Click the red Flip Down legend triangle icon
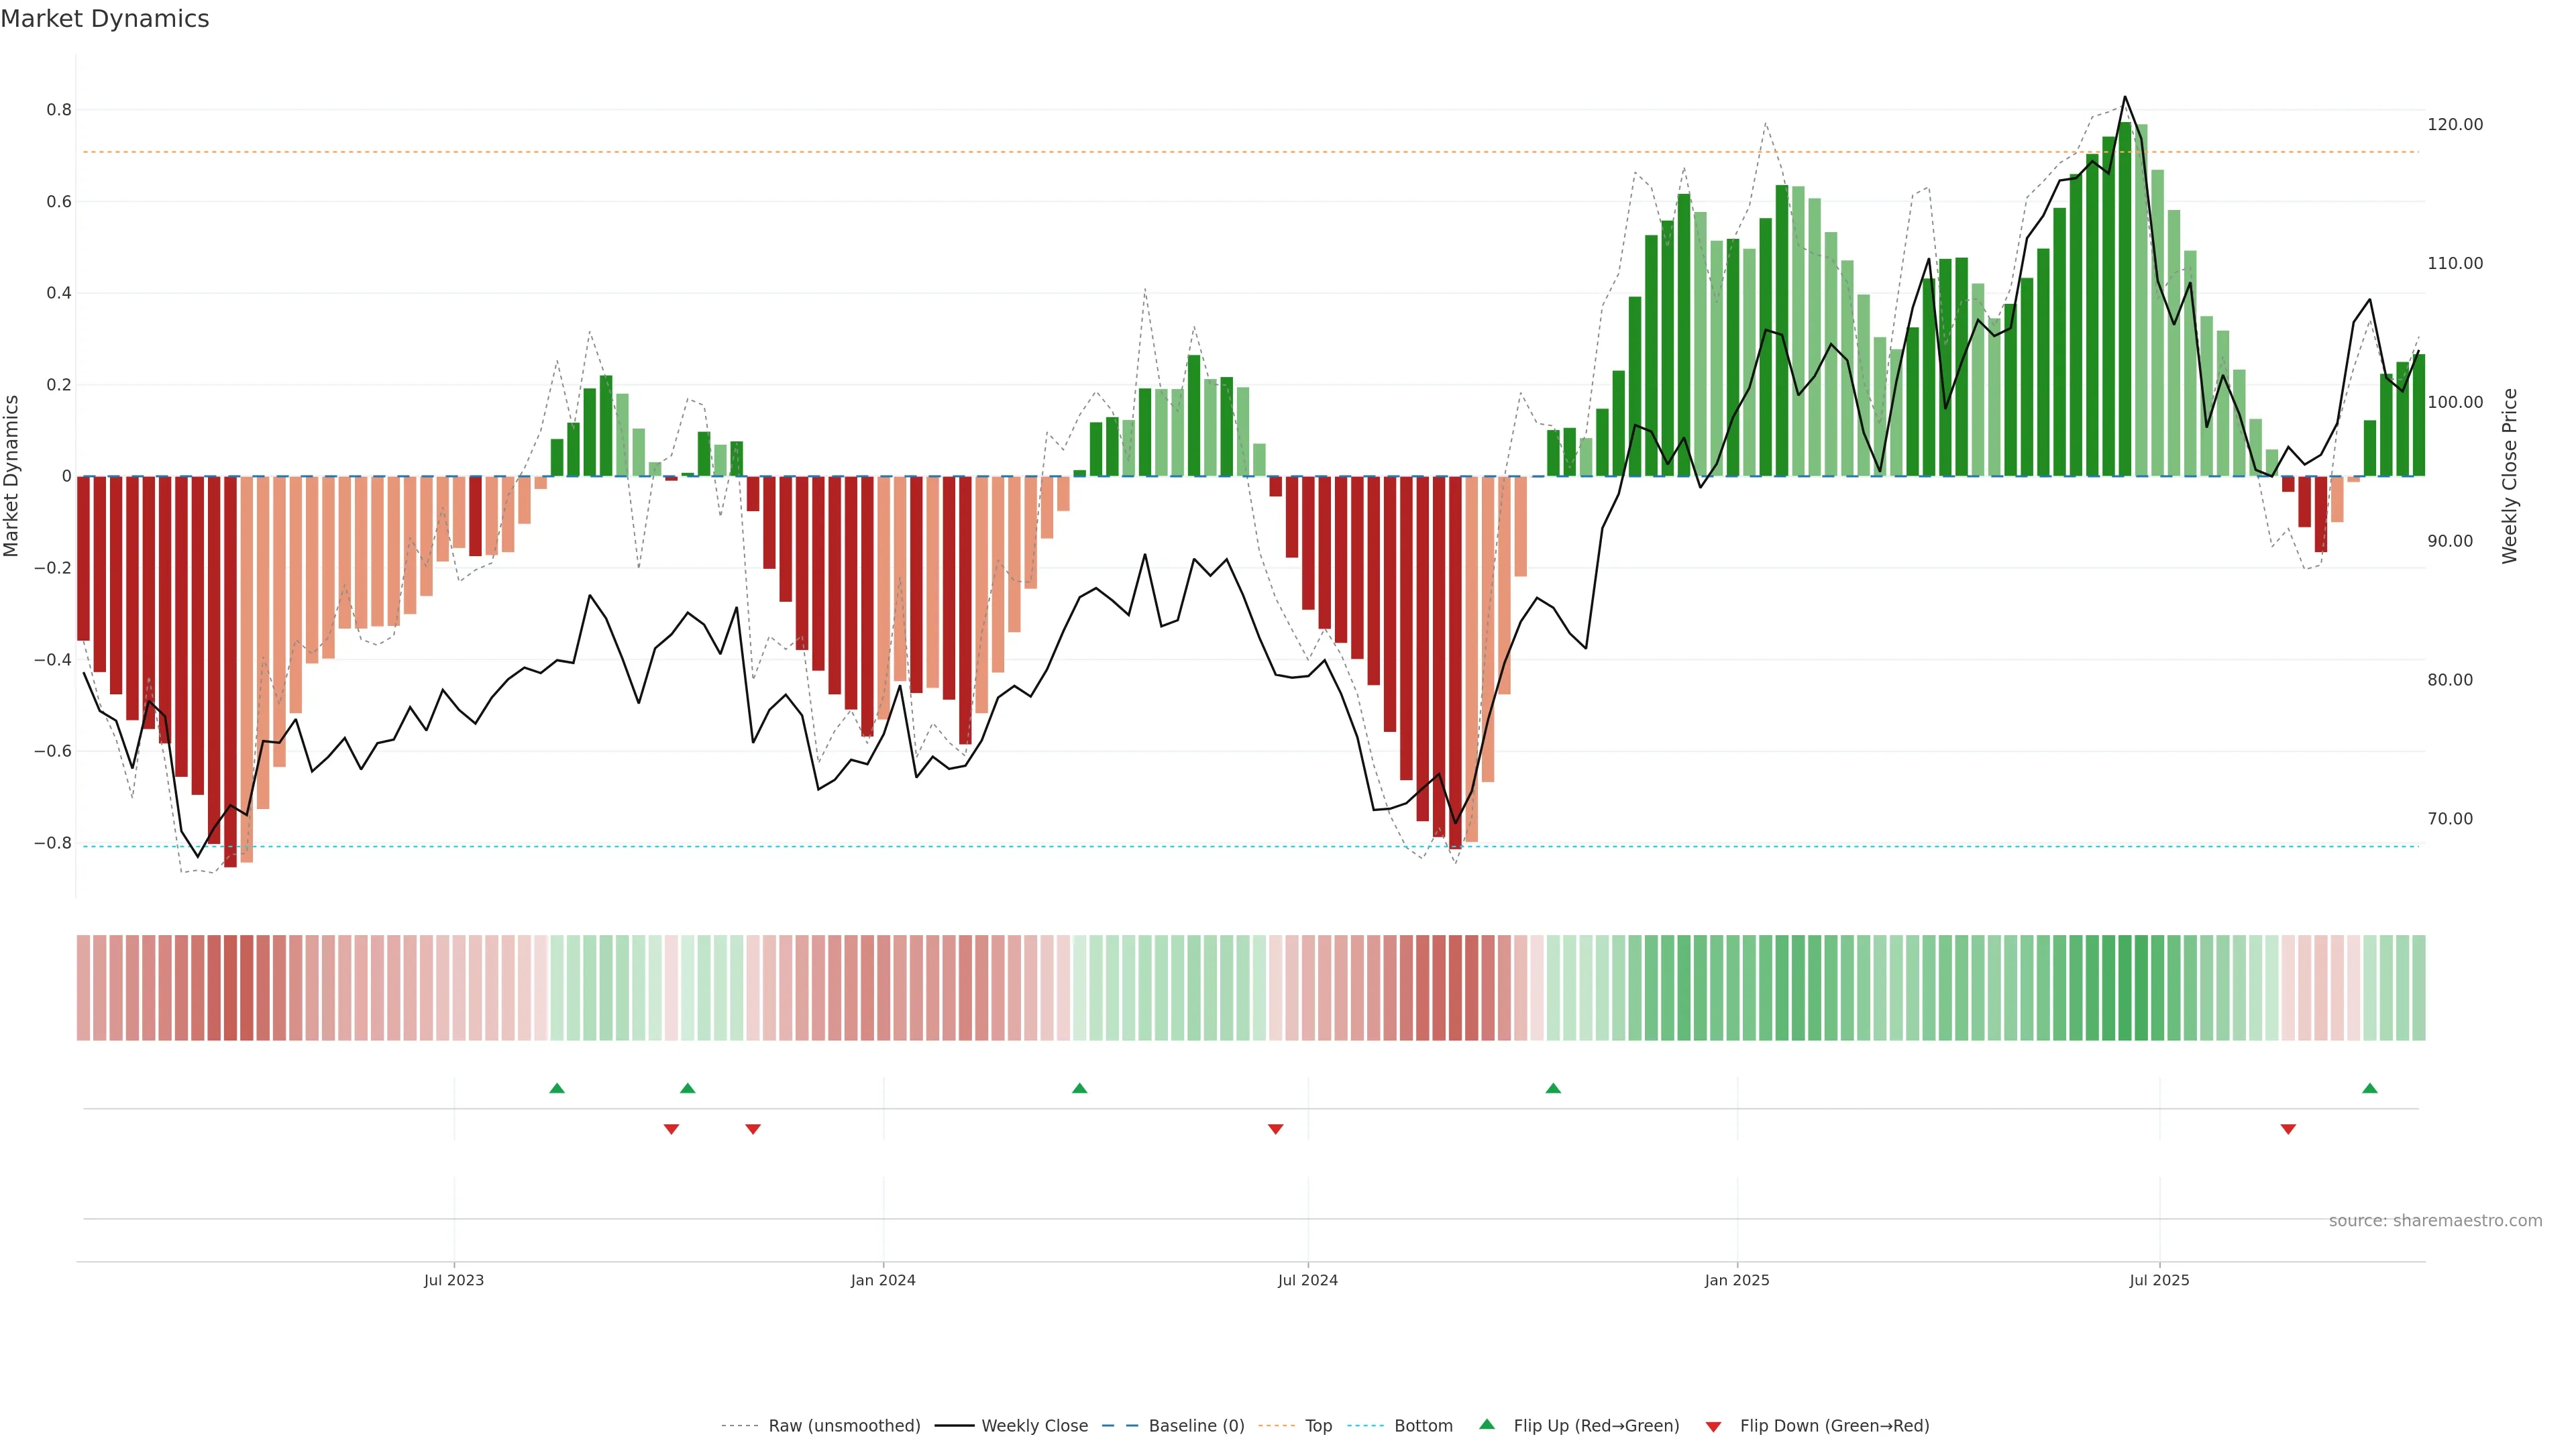 click(1713, 1426)
